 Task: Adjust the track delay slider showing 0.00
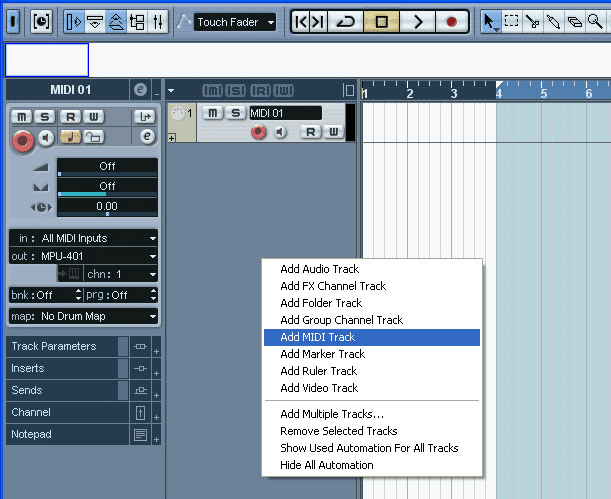pos(107,207)
